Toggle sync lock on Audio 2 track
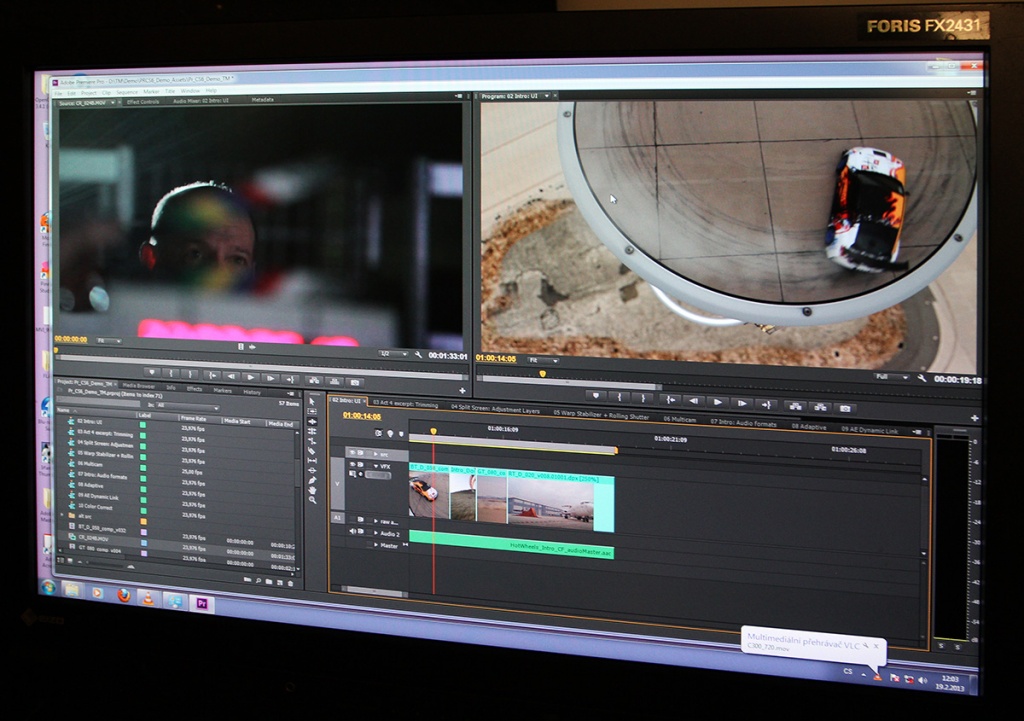Viewport: 1024px width, 721px height. [360, 532]
